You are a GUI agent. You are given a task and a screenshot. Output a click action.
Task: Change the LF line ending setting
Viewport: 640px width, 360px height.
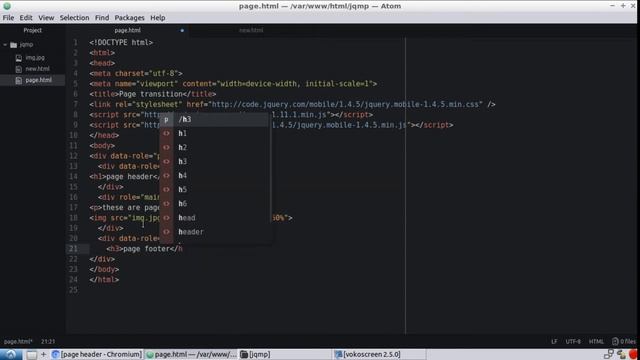(x=554, y=341)
